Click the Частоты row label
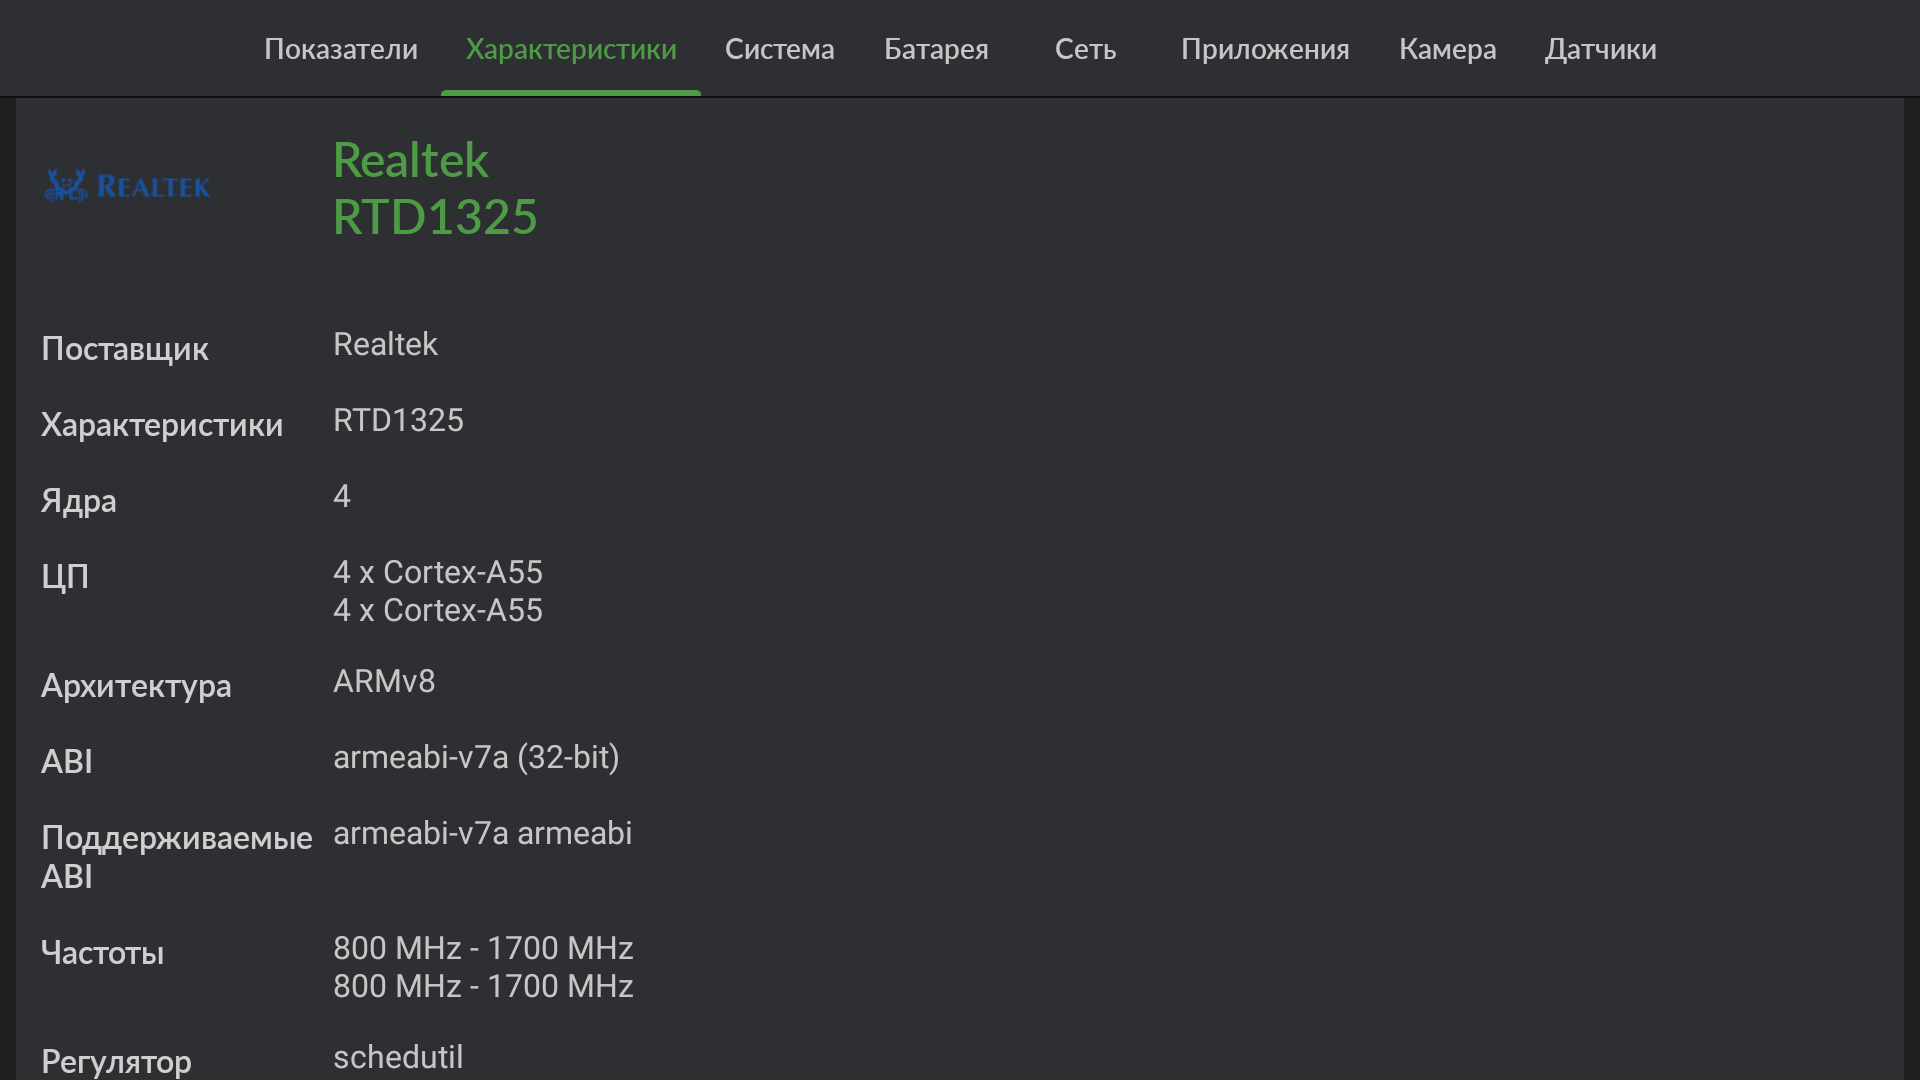Image resolution: width=1920 pixels, height=1080 pixels. pos(102,953)
